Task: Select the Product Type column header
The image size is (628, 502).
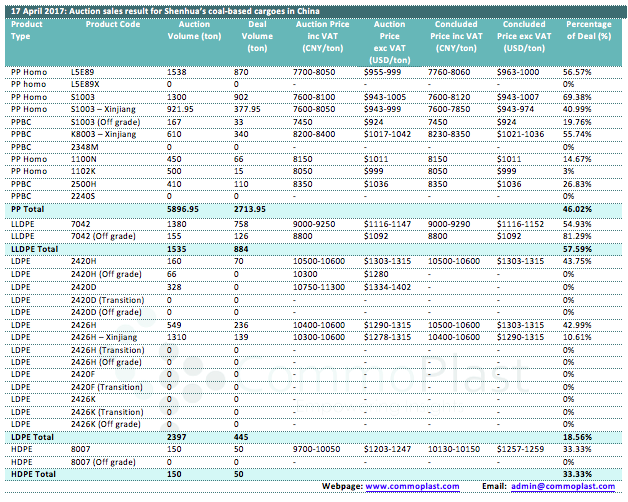Action: 28,28
